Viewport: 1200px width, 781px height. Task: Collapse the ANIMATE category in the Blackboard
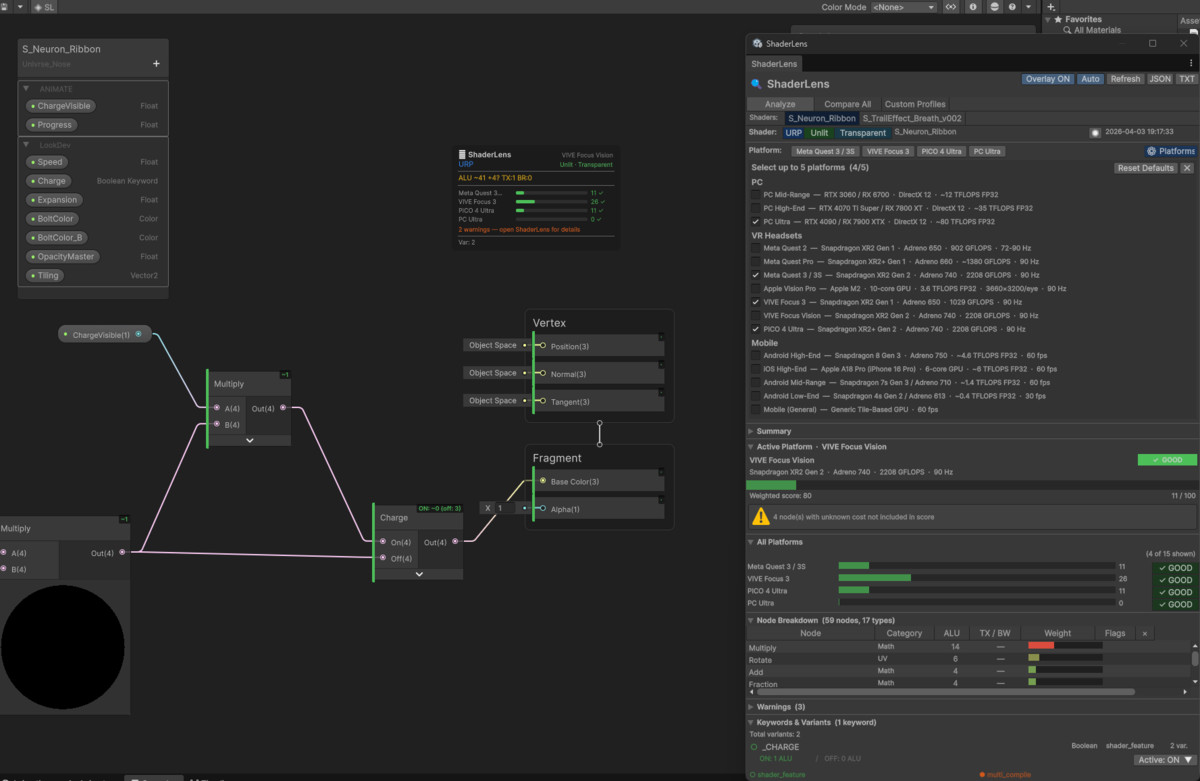(27, 89)
